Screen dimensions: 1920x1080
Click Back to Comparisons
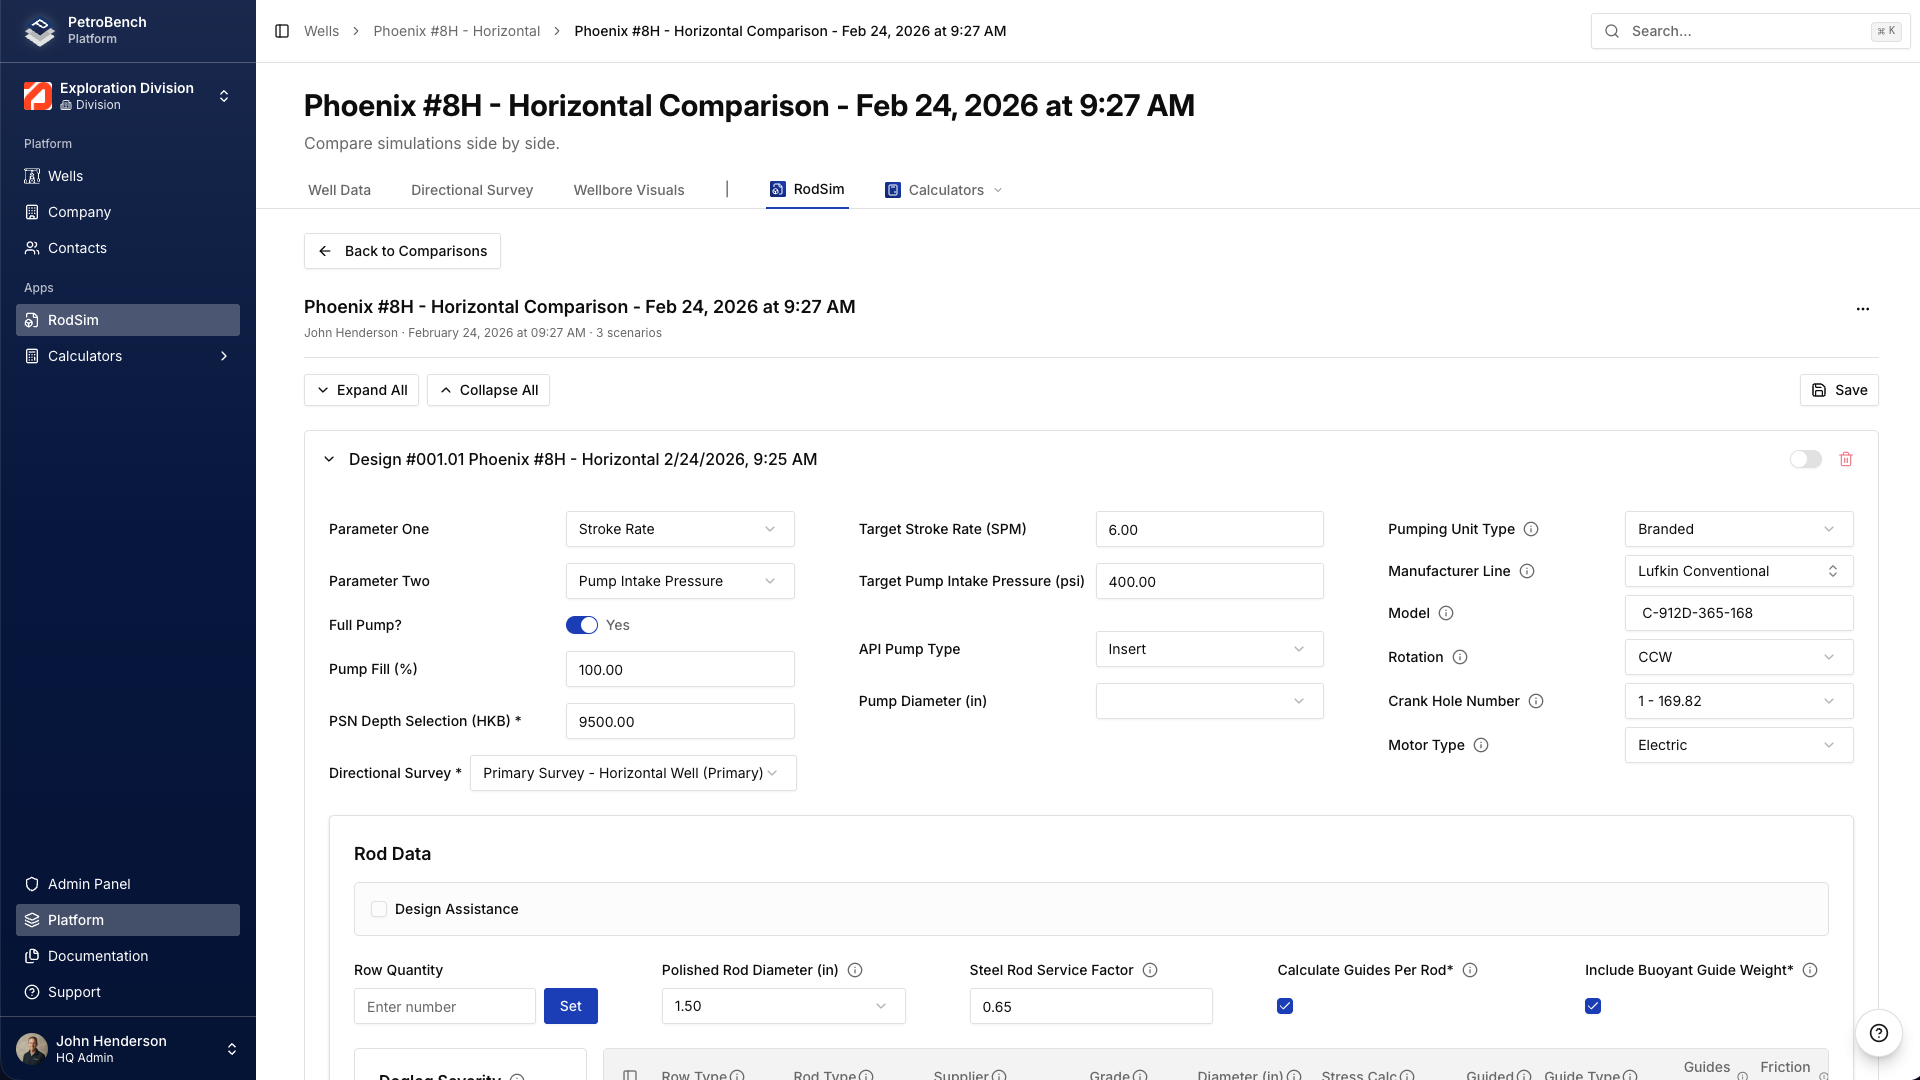(x=402, y=251)
